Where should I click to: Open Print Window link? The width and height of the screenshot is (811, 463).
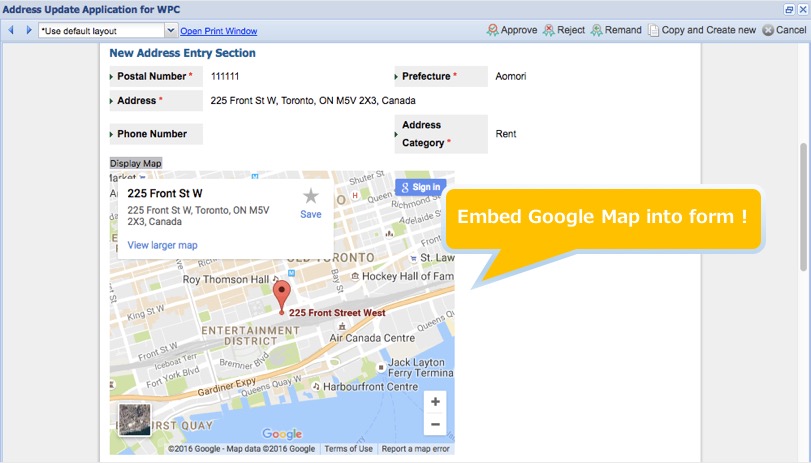[218, 31]
